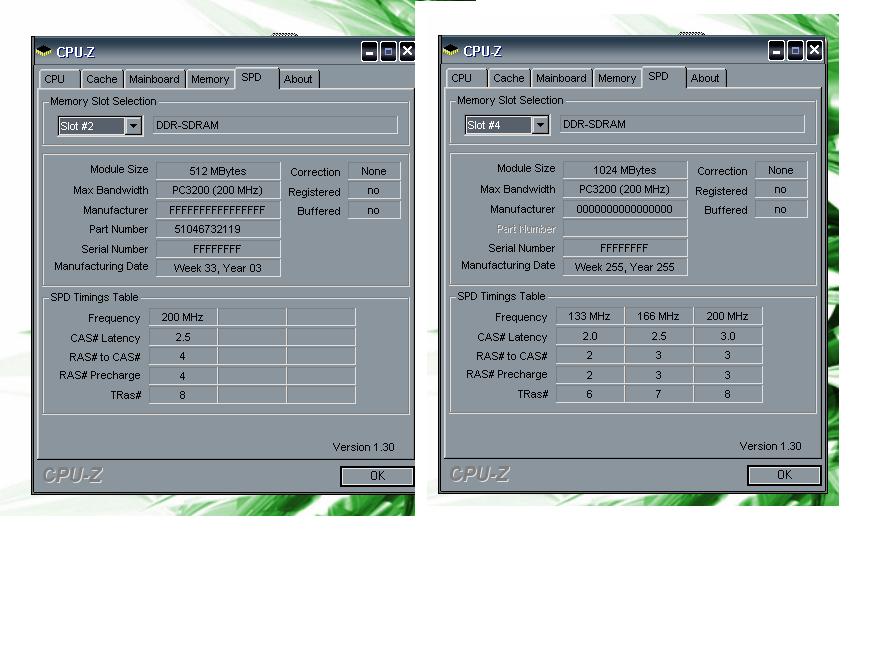Open About tab in left CPU-Z window
Image resolution: width=896 pixels, height=667 pixels.
click(x=299, y=79)
